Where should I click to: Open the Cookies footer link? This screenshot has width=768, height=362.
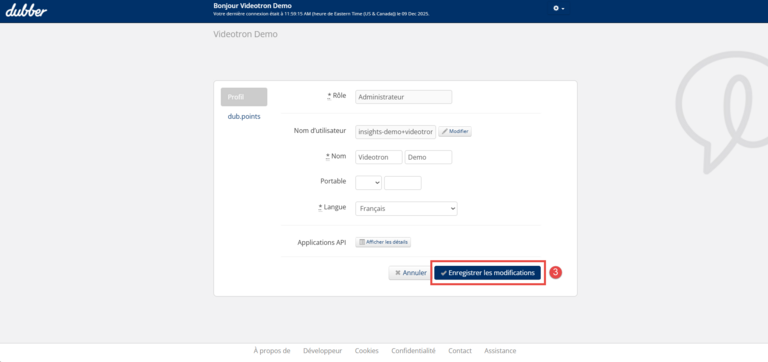366,351
